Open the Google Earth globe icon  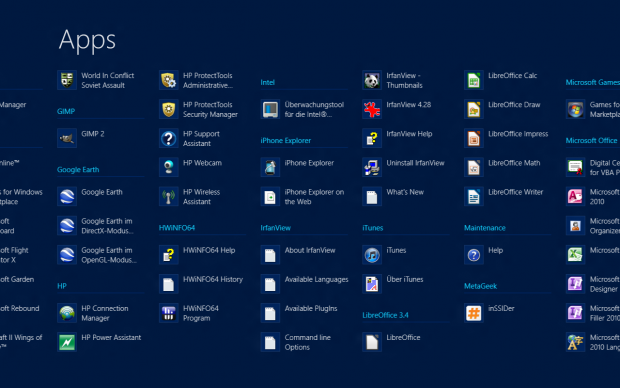coord(67,197)
